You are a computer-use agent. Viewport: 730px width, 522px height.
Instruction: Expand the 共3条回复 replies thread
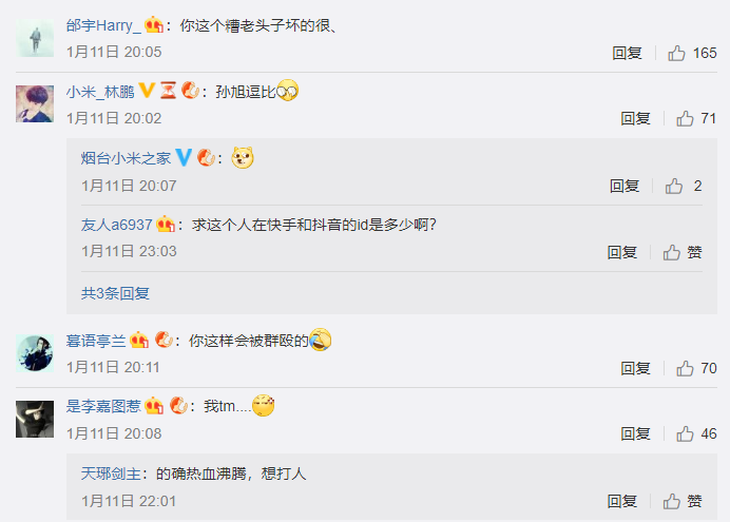[115, 293]
